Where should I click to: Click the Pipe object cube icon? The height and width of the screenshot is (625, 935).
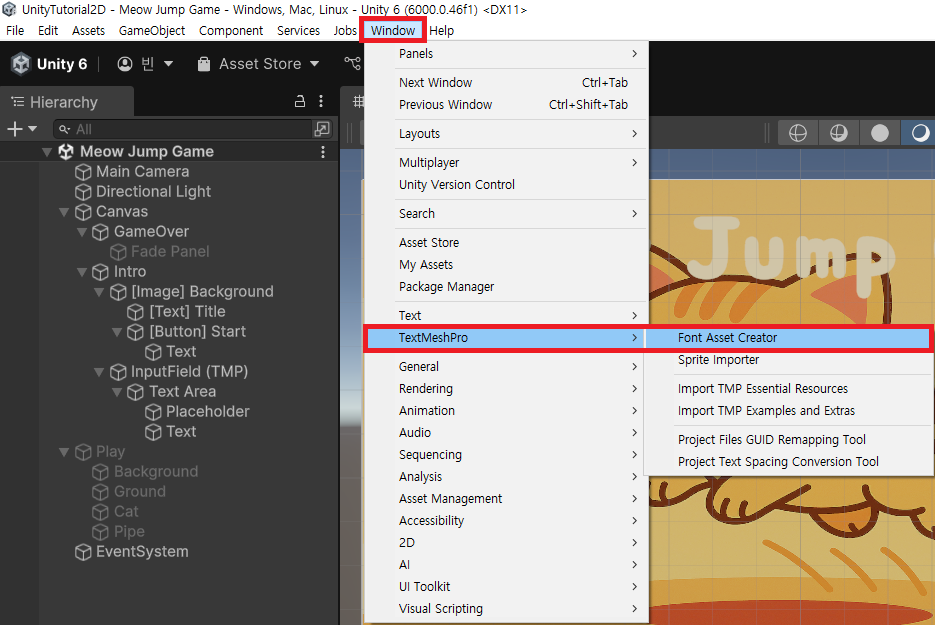[100, 532]
